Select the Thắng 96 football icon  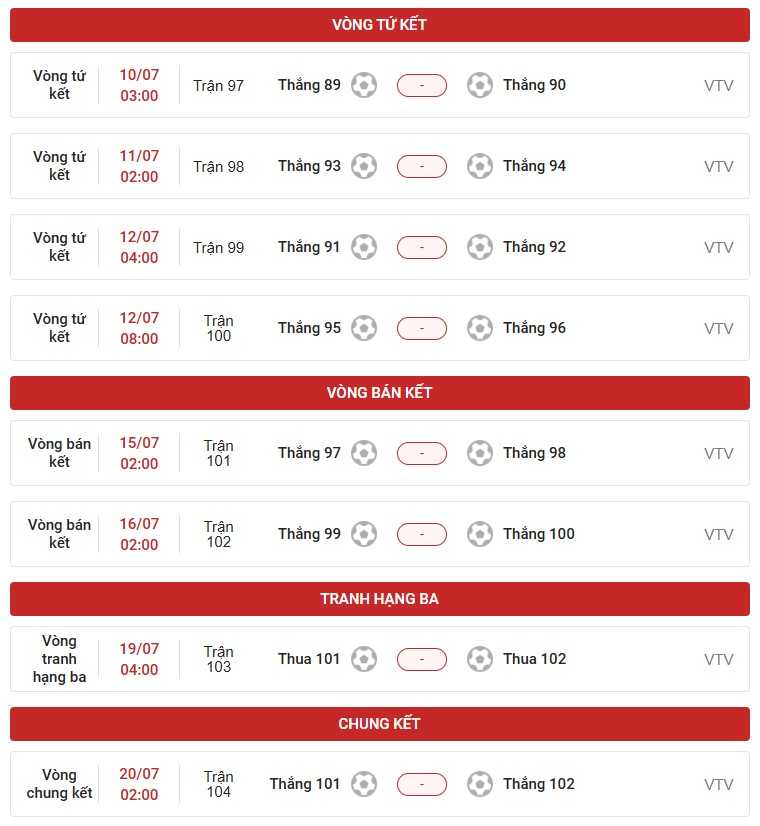[480, 328]
